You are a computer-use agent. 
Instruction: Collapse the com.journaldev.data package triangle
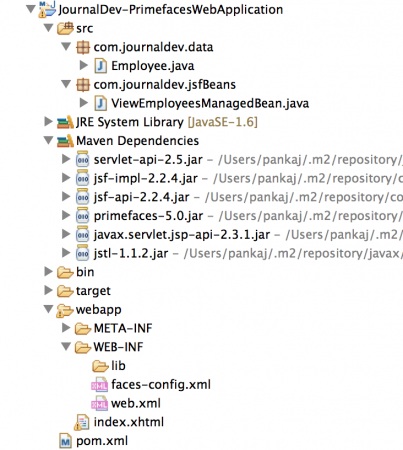pos(66,47)
